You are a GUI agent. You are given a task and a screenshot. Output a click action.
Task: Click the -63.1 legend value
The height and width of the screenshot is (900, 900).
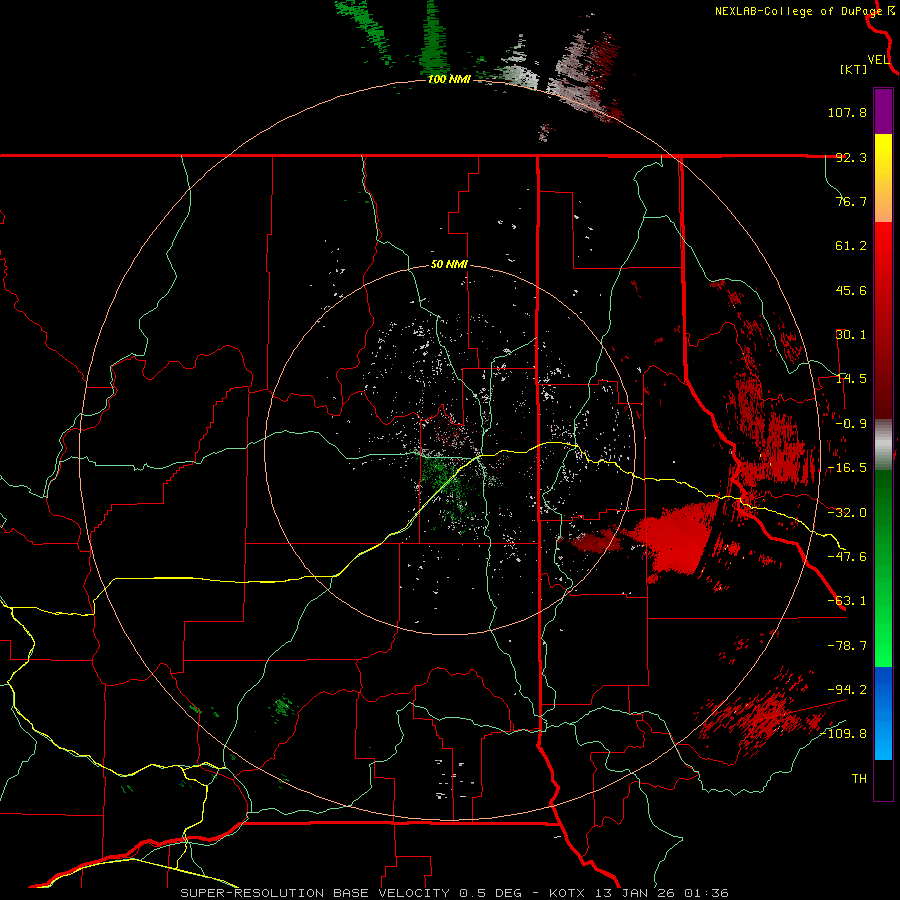pos(847,601)
